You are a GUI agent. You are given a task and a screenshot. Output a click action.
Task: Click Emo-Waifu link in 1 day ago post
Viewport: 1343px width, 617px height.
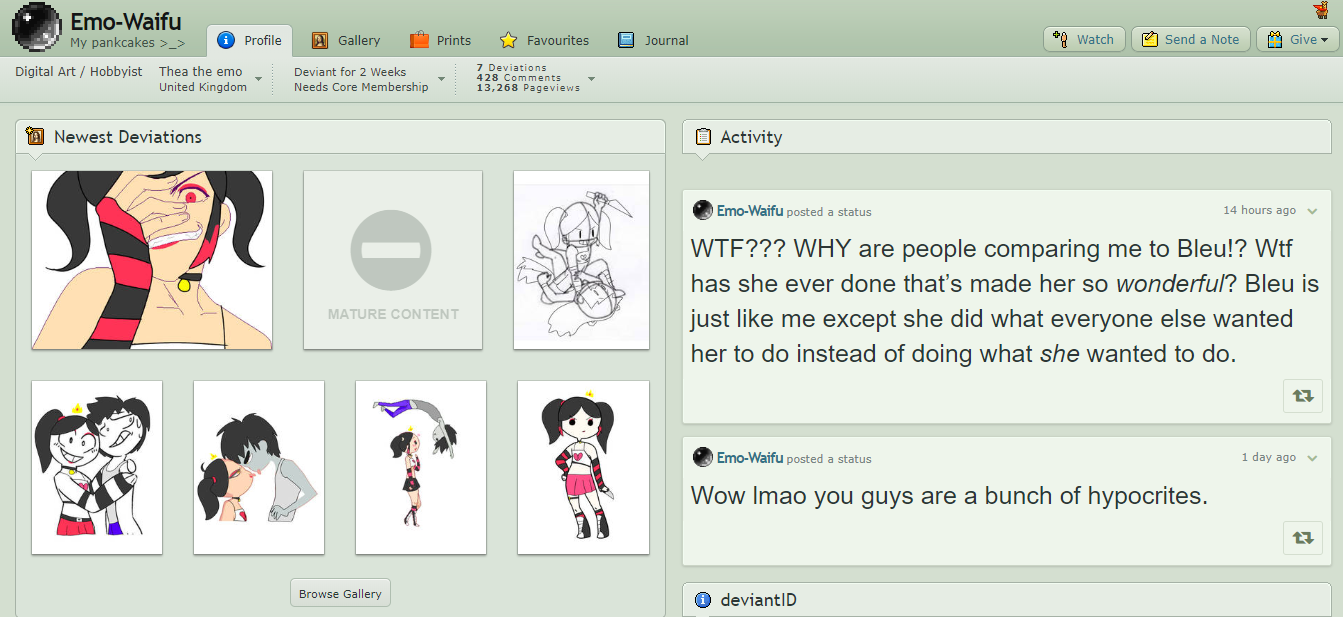750,458
